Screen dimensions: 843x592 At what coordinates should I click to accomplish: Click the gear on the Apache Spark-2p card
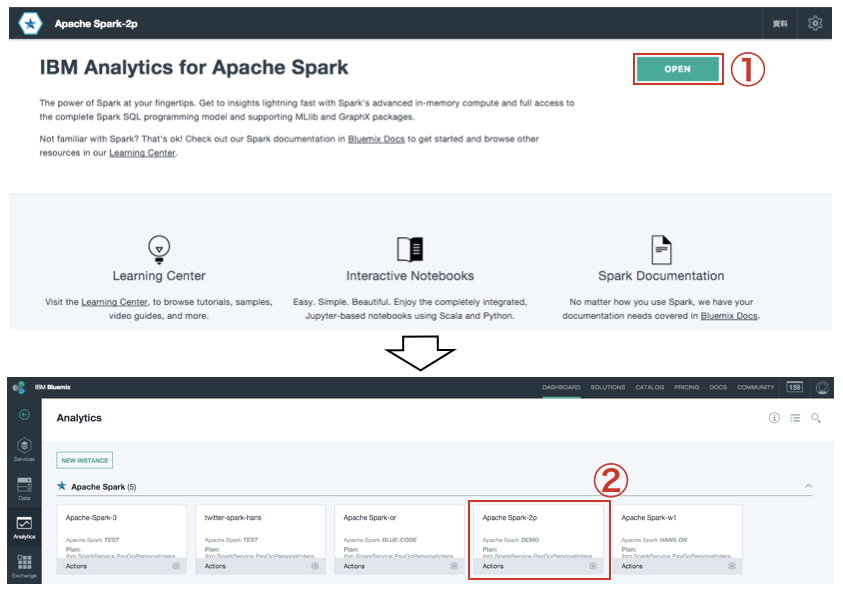click(593, 566)
